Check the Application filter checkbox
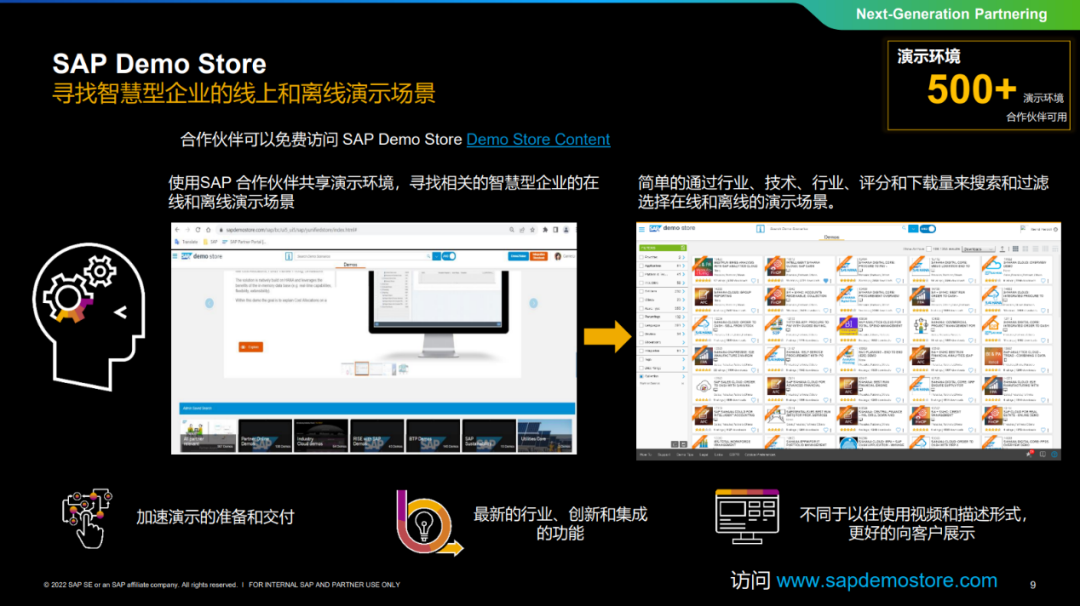The image size is (1080, 606). coord(641,266)
